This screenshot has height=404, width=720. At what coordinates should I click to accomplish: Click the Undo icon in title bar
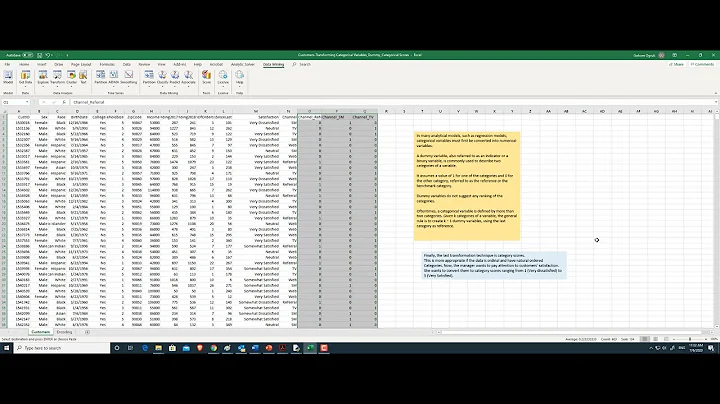47,55
